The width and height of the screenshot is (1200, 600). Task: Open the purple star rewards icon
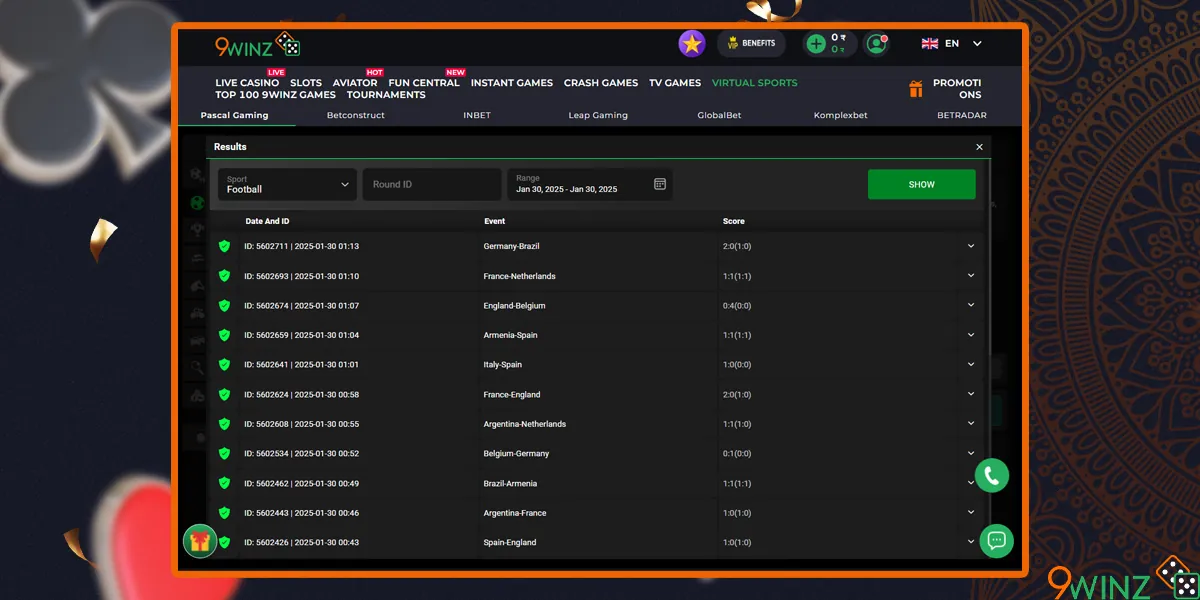point(692,44)
